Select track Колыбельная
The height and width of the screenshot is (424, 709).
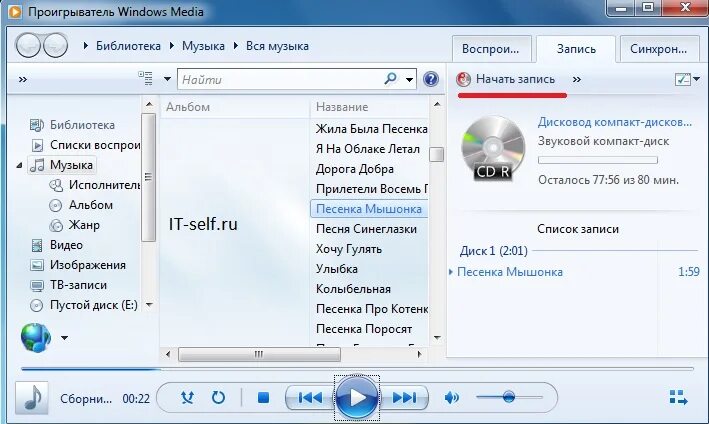point(353,289)
